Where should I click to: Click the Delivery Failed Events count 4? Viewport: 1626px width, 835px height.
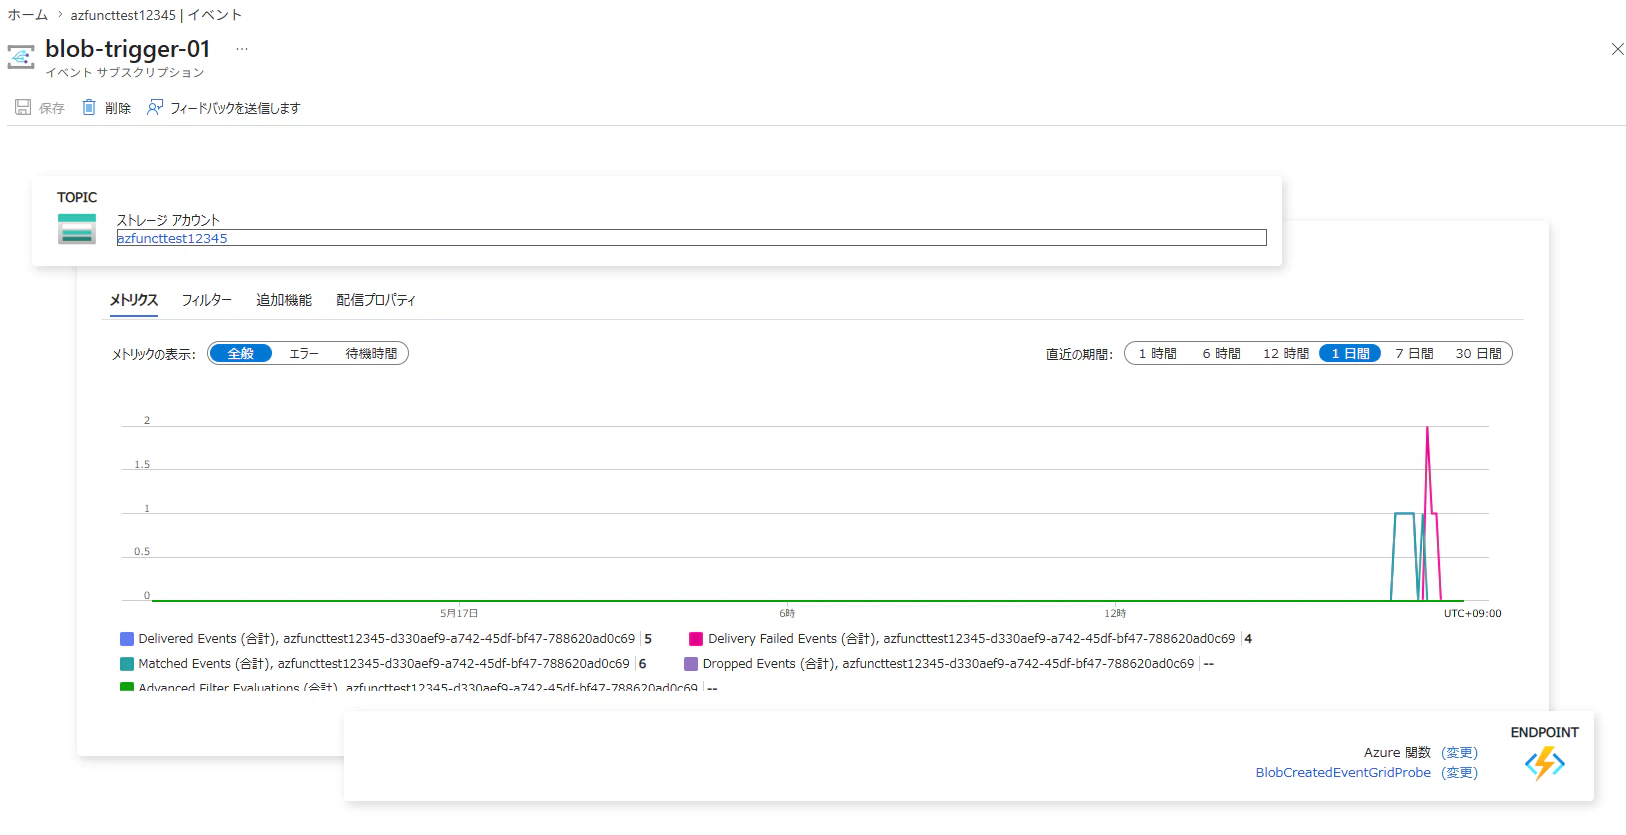(x=1248, y=639)
